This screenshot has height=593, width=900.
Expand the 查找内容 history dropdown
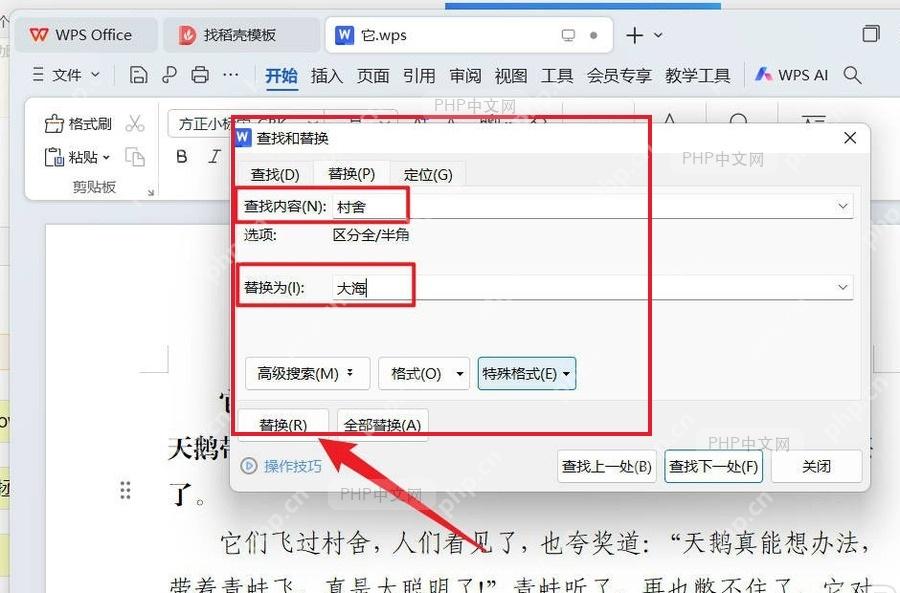point(843,206)
